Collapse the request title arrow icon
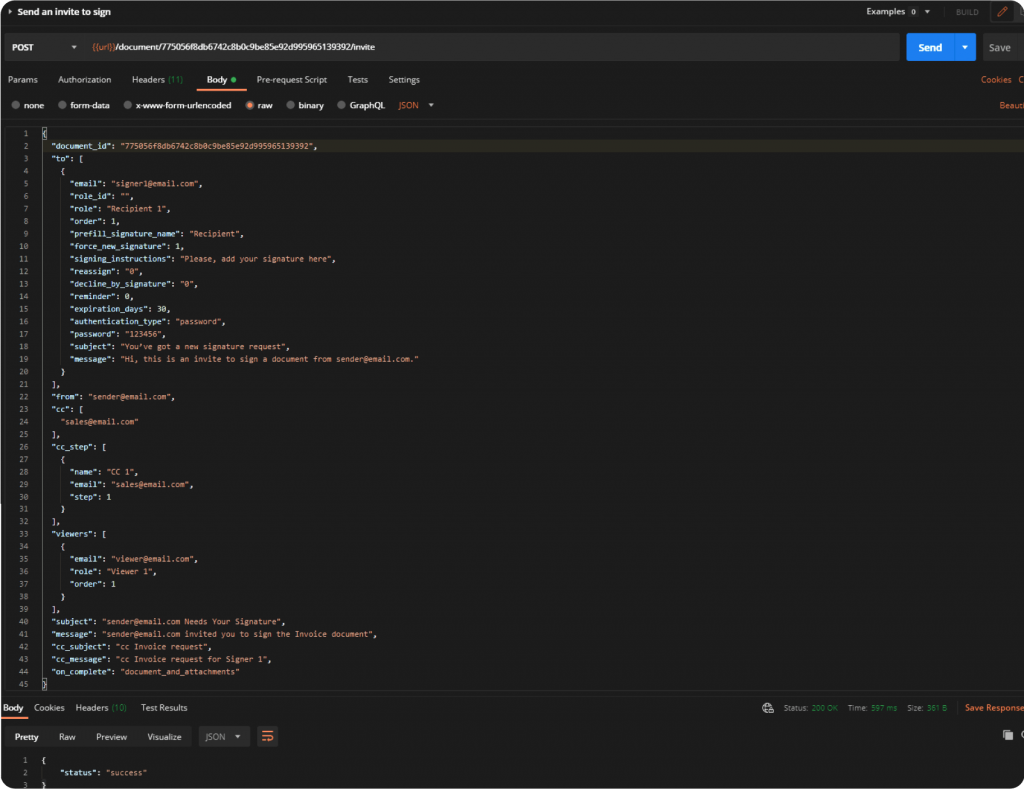1024x789 pixels. coord(10,12)
